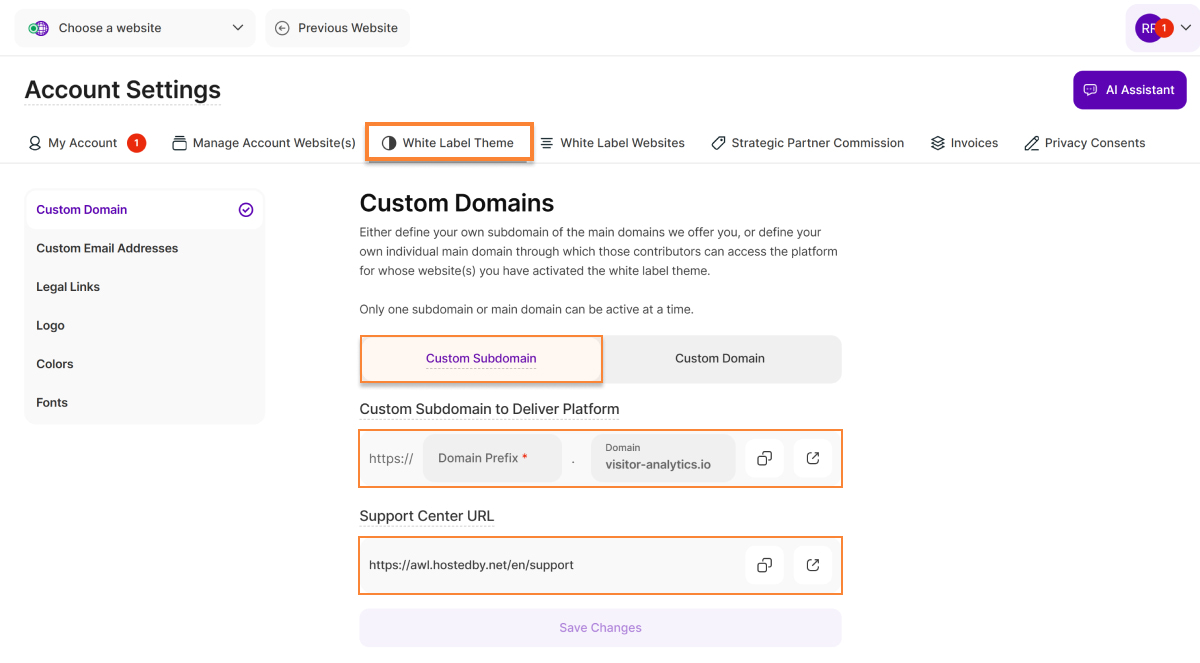Click the Previous Website back arrow icon
Image resolution: width=1200 pixels, height=663 pixels.
click(282, 28)
